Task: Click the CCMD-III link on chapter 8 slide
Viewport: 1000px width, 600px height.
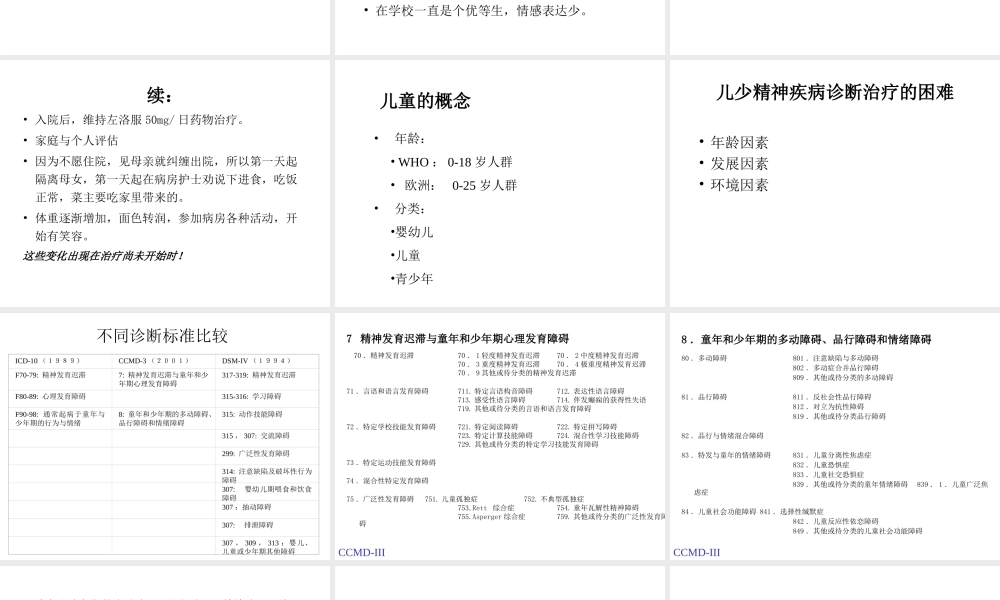Action: click(x=695, y=551)
